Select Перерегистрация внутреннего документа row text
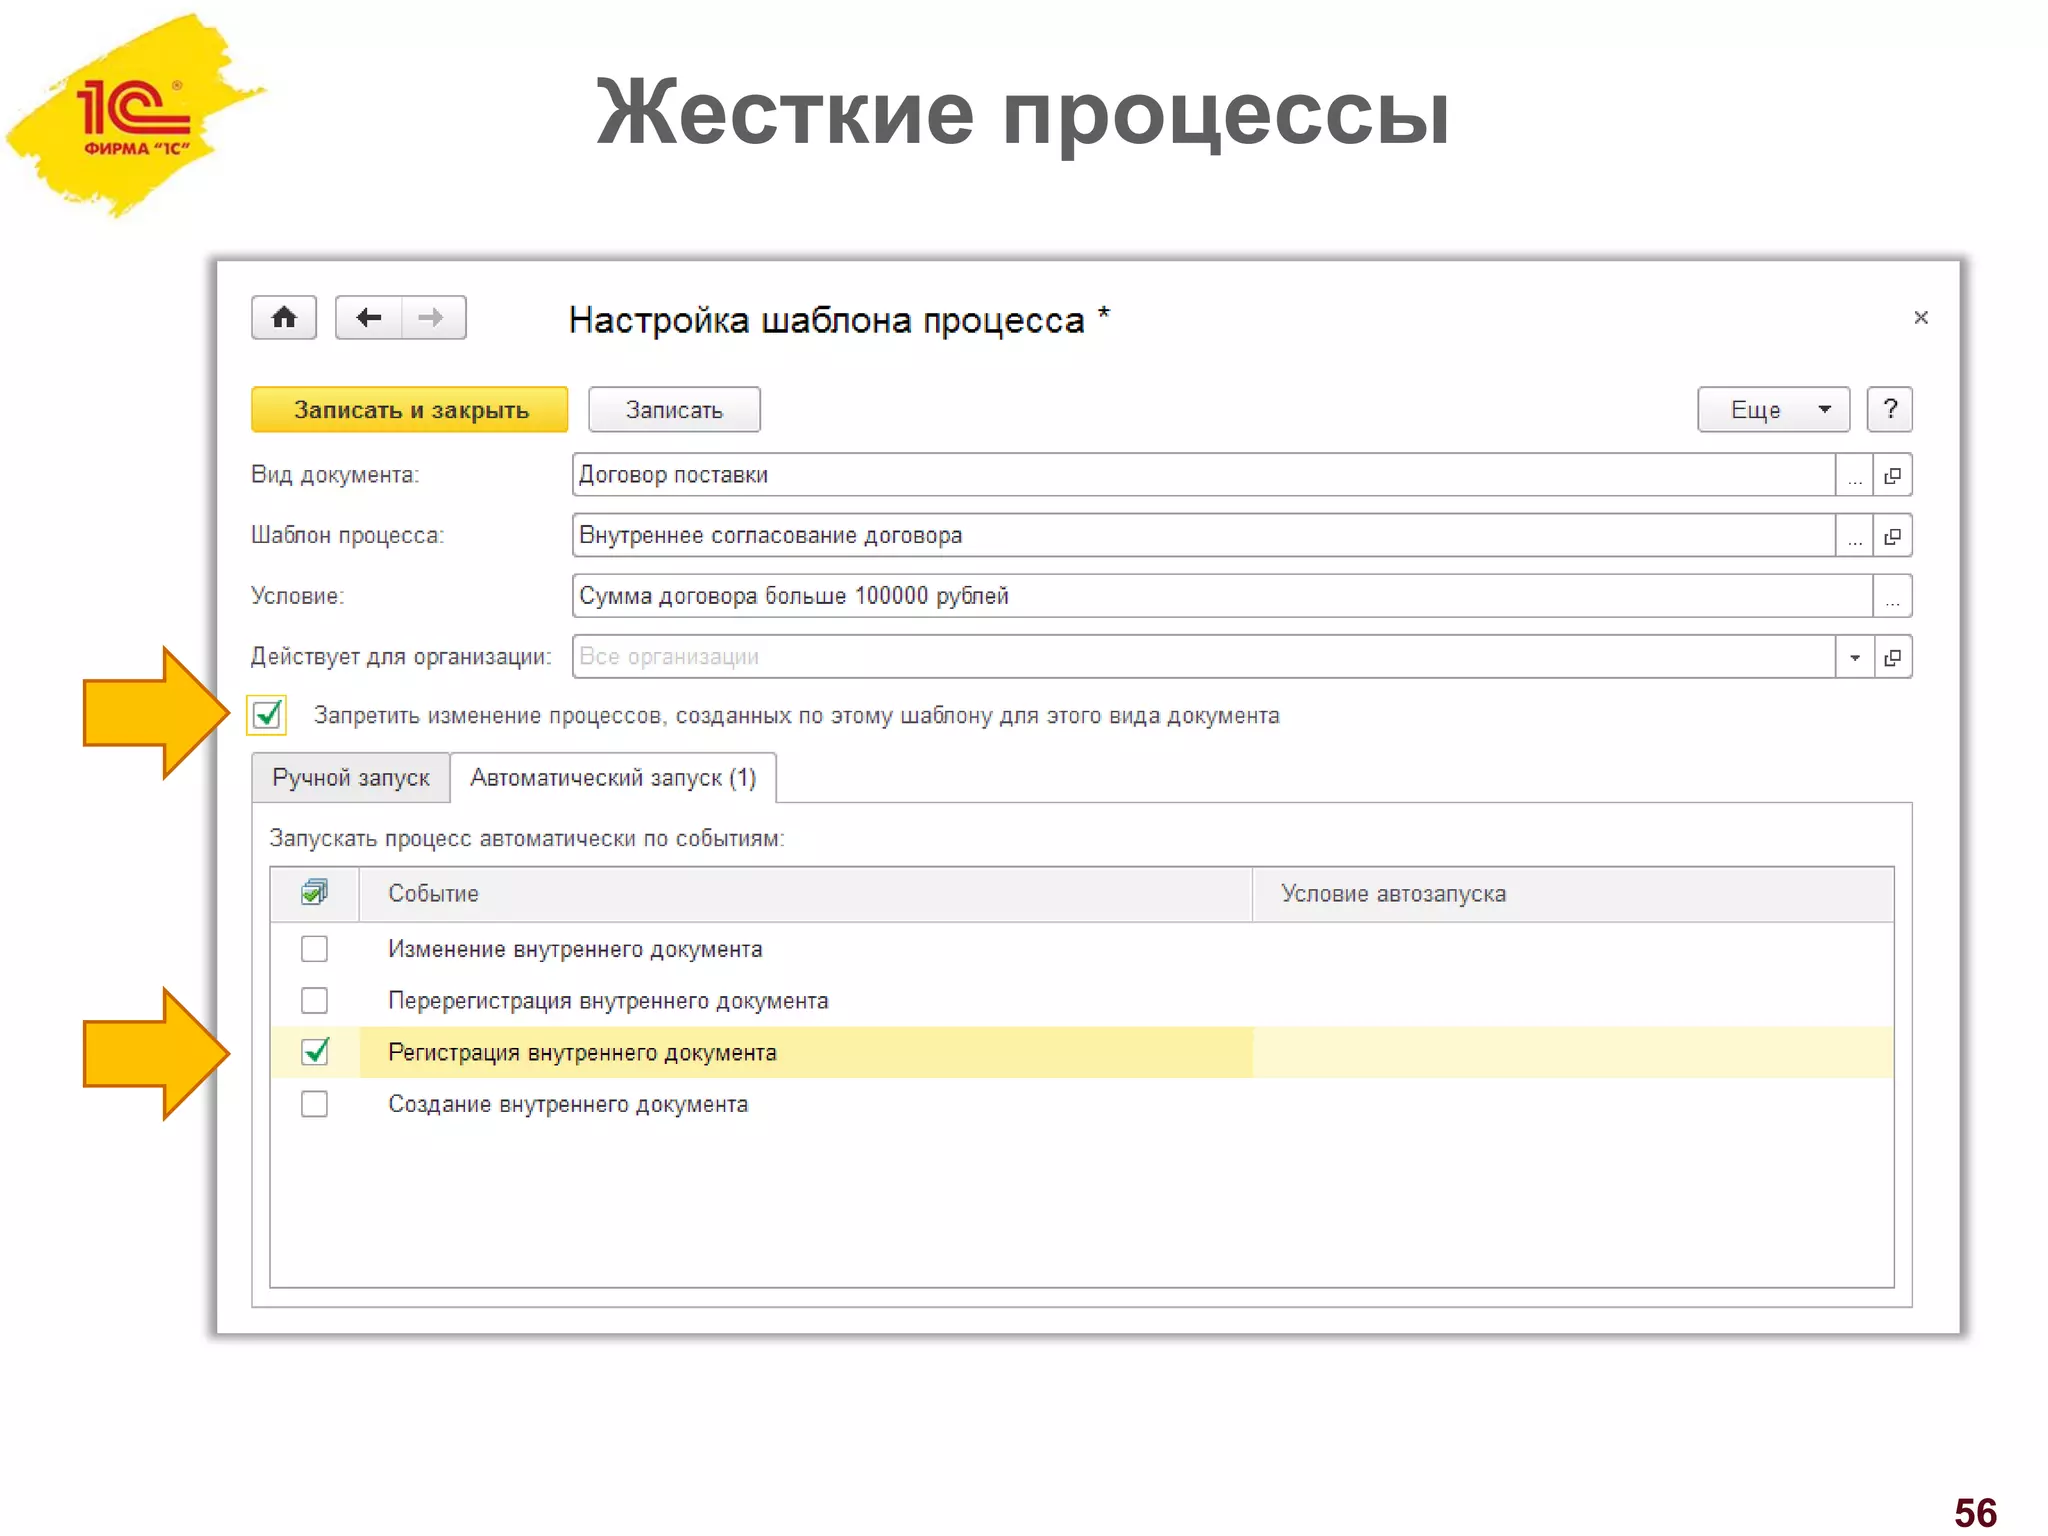 (608, 1001)
